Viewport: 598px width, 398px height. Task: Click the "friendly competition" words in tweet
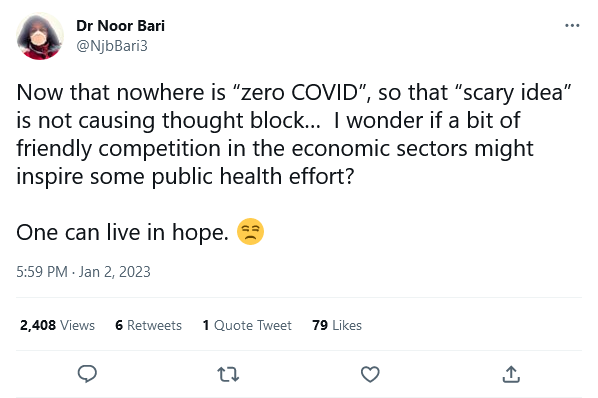(119, 149)
